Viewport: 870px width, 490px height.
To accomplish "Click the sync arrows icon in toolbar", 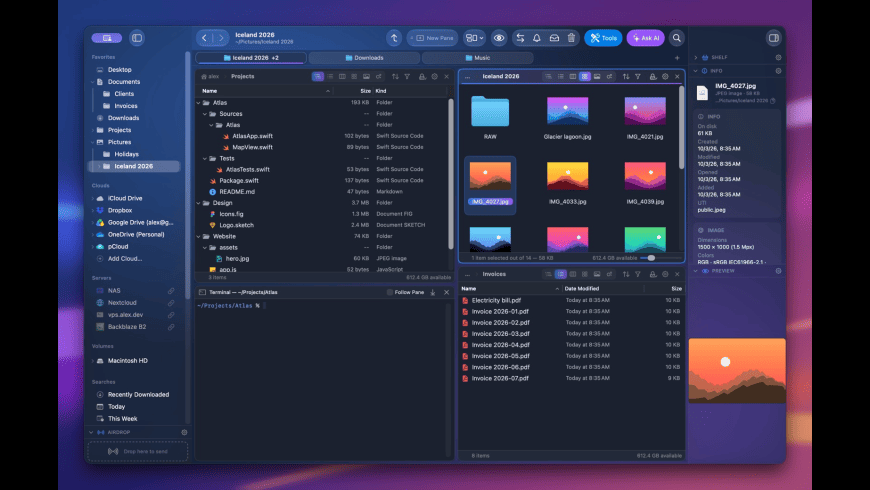I will [x=520, y=38].
